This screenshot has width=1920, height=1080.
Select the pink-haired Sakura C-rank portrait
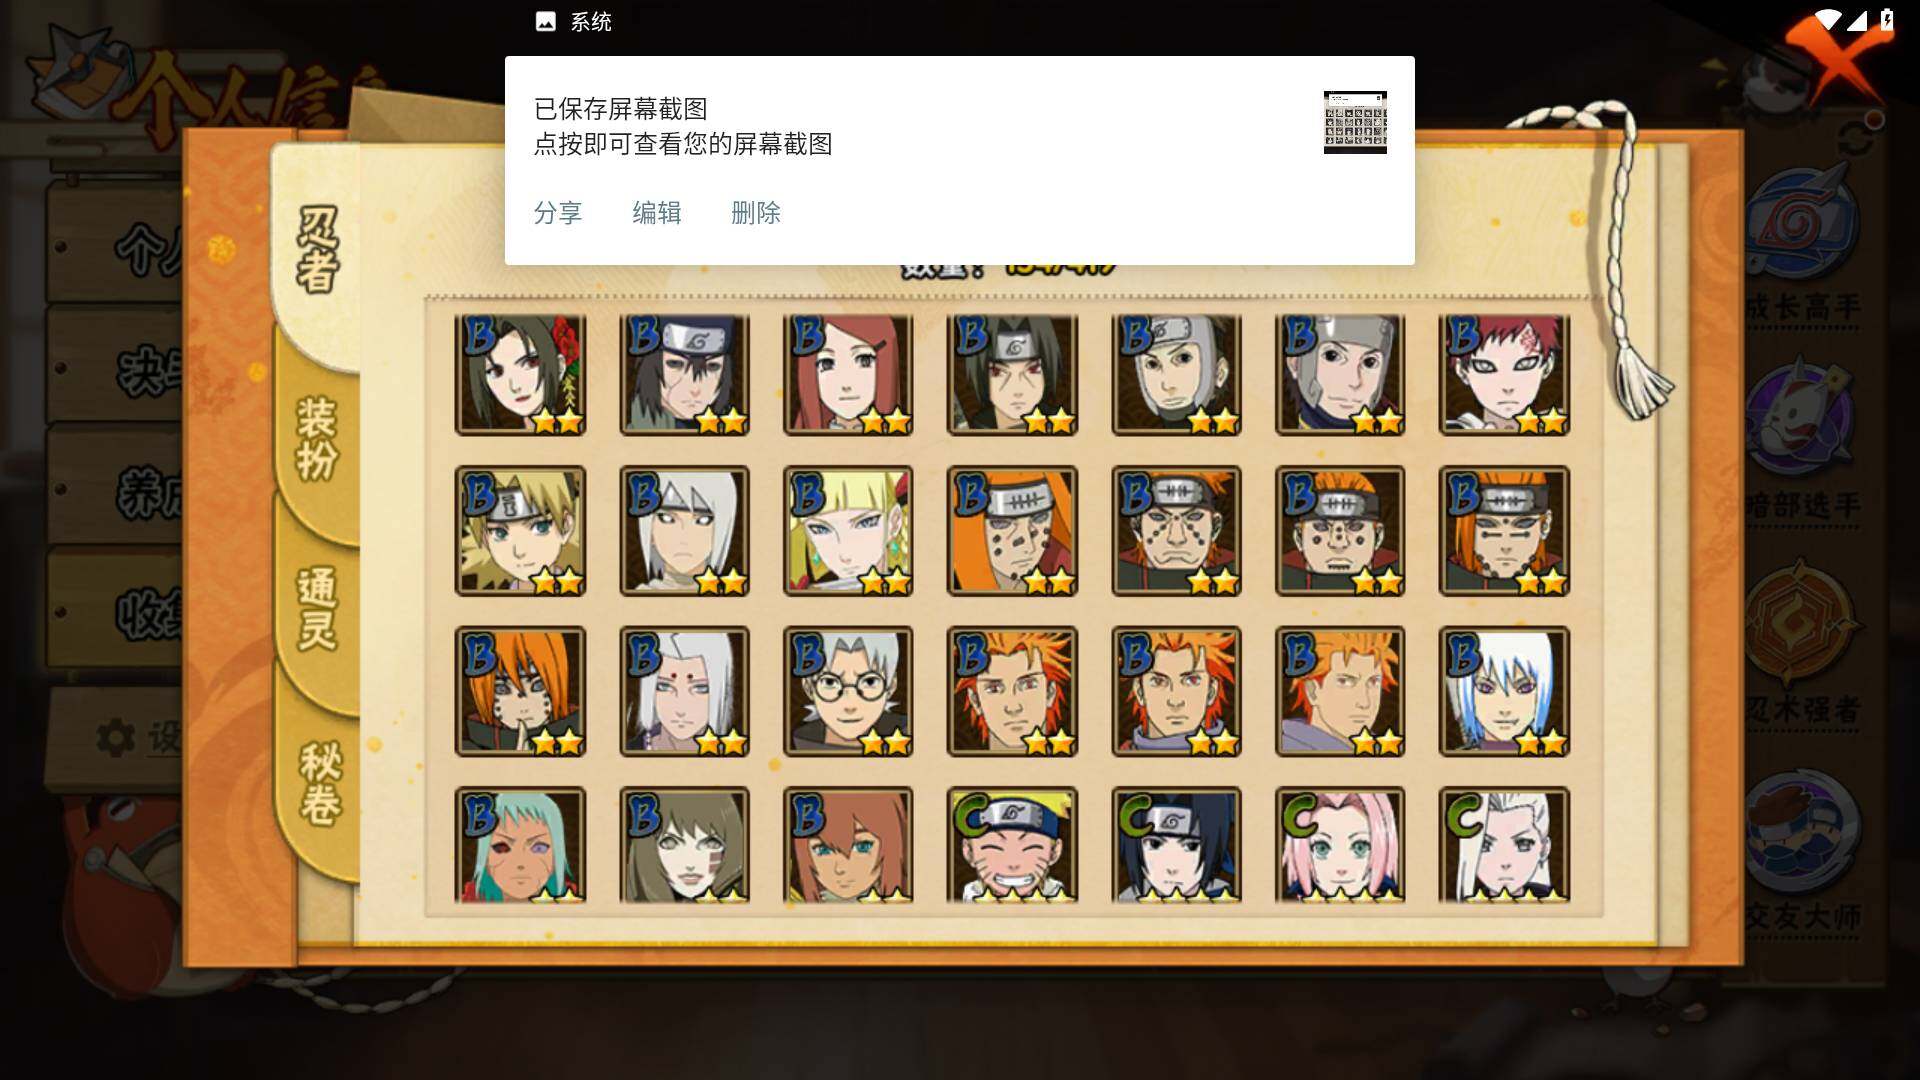(x=1340, y=845)
